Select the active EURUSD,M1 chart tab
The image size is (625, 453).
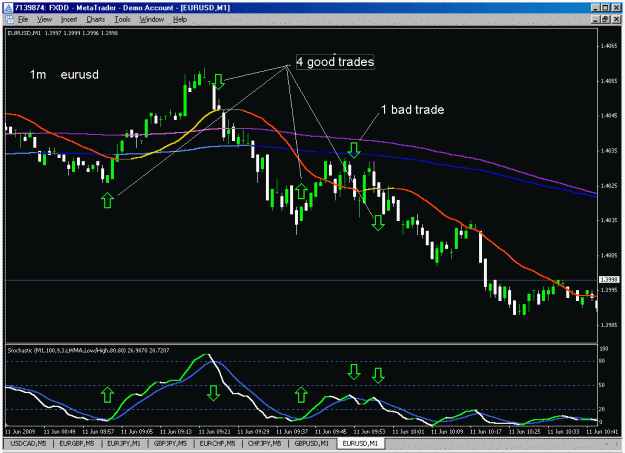tap(360, 443)
